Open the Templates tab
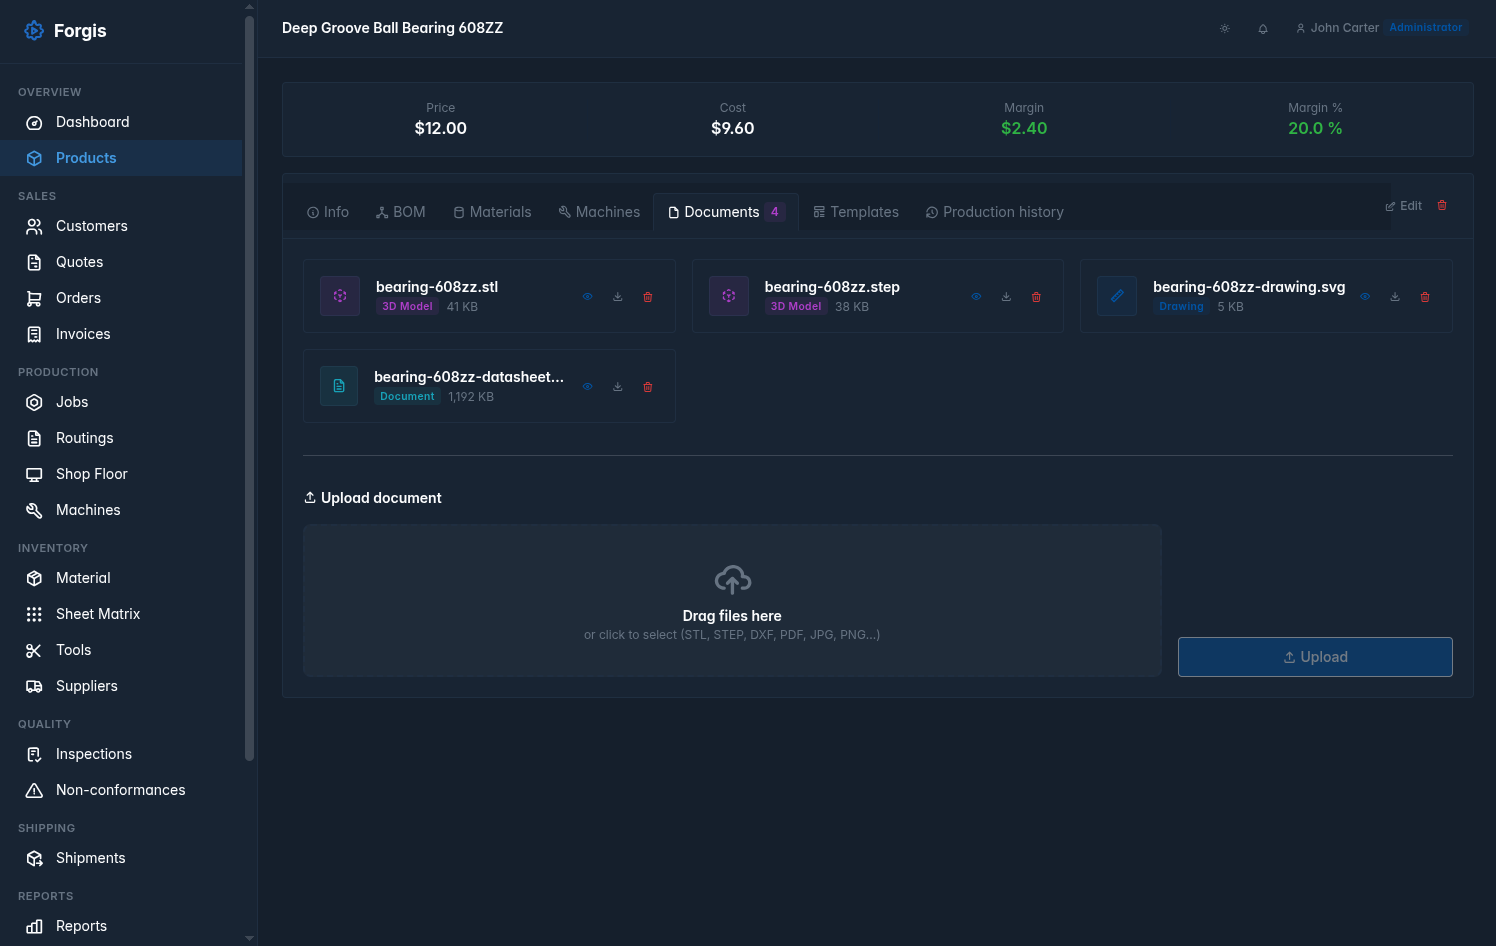Screen dimensions: 1496x946 coord(856,212)
